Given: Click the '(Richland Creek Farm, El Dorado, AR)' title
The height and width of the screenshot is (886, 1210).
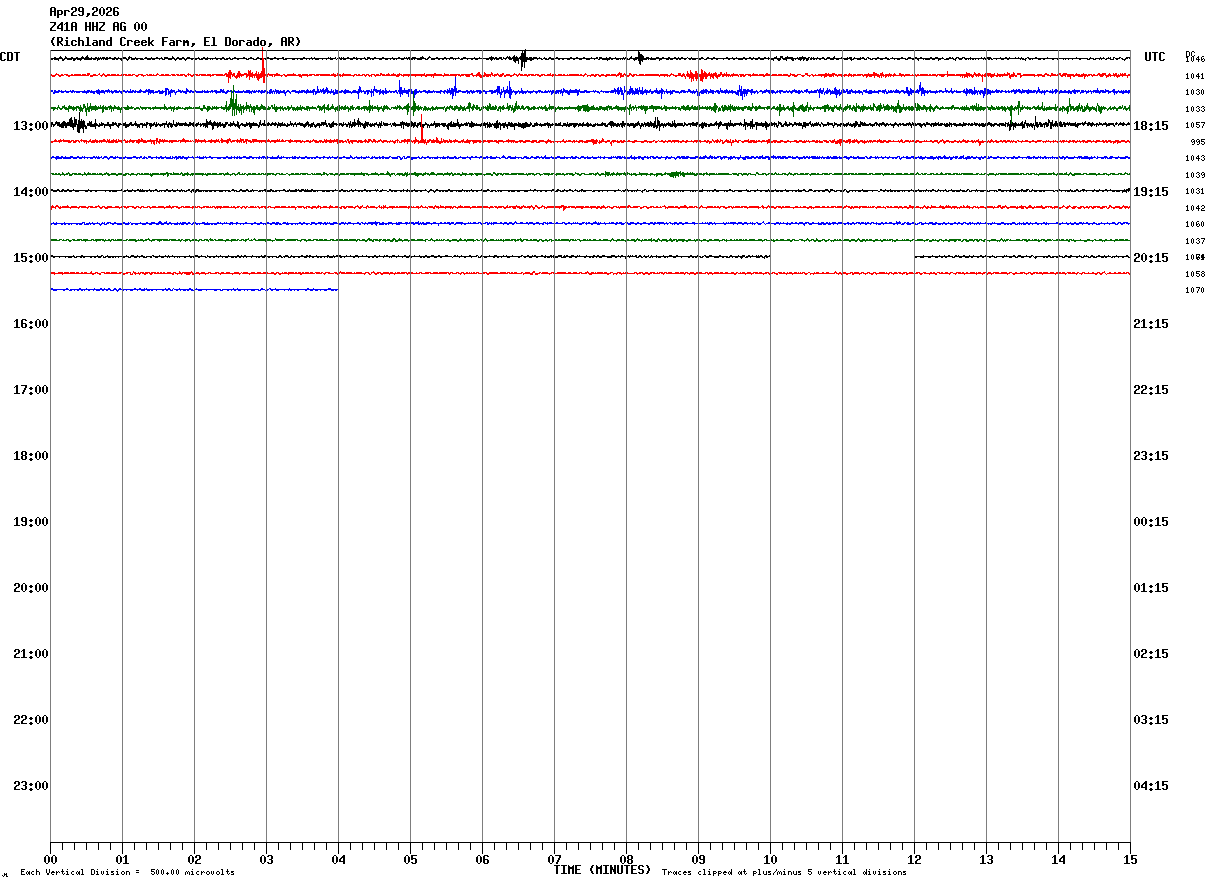Looking at the screenshot, I should pos(175,42).
